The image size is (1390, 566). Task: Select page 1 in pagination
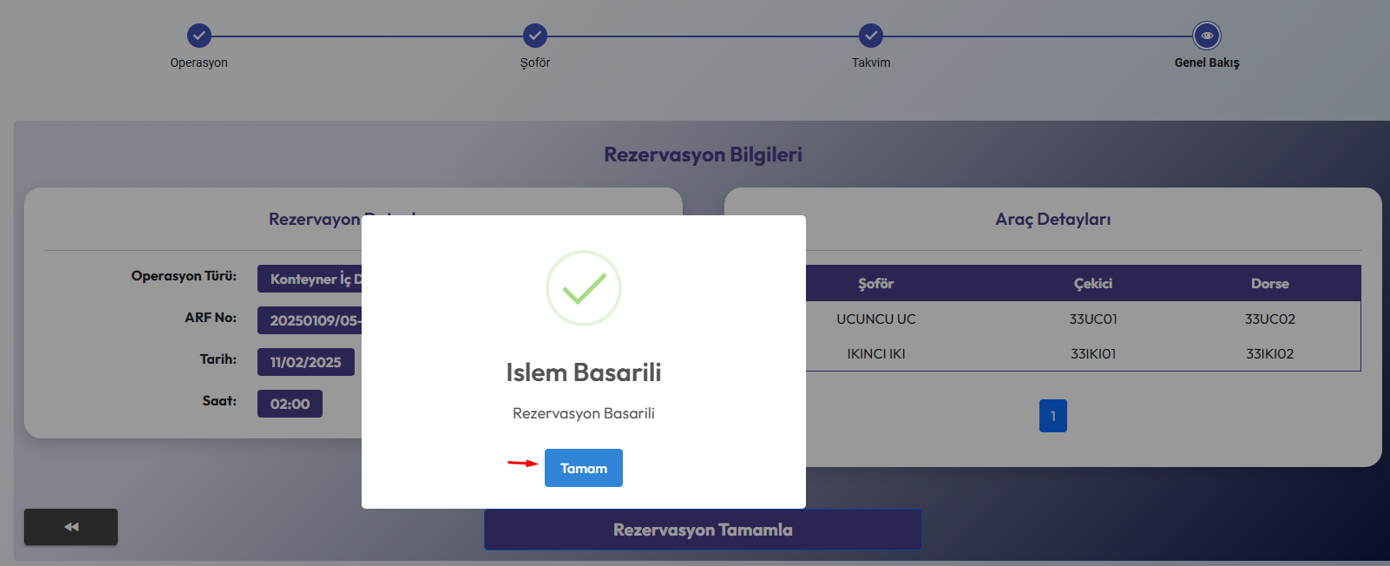(x=1052, y=416)
